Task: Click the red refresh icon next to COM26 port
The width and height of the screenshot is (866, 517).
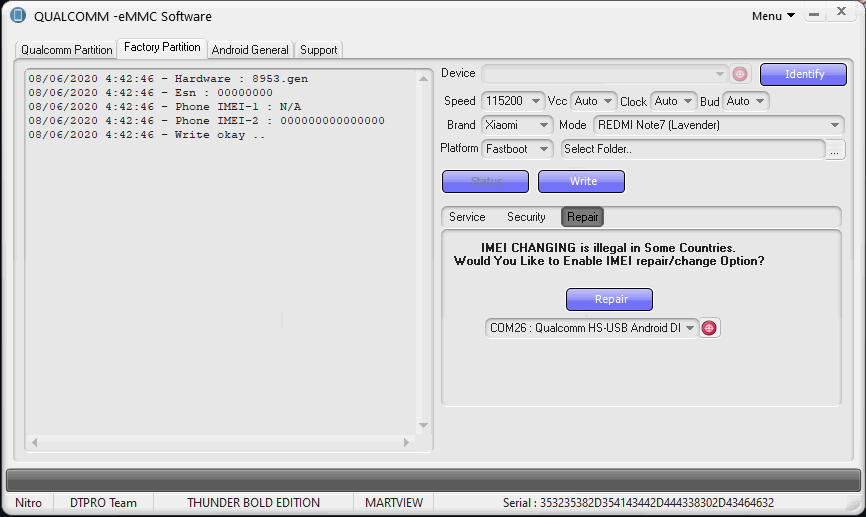Action: (x=709, y=328)
